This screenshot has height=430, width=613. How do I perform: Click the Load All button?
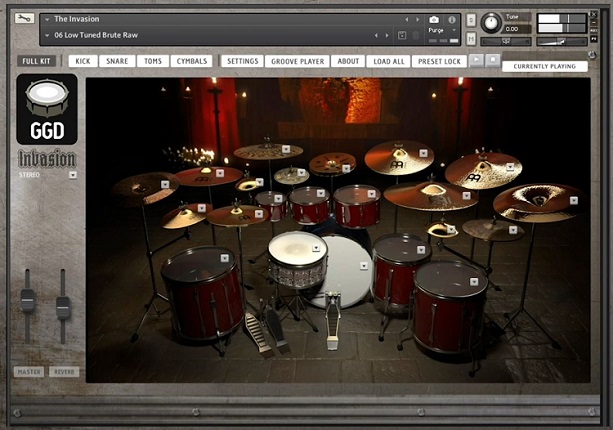[x=388, y=61]
